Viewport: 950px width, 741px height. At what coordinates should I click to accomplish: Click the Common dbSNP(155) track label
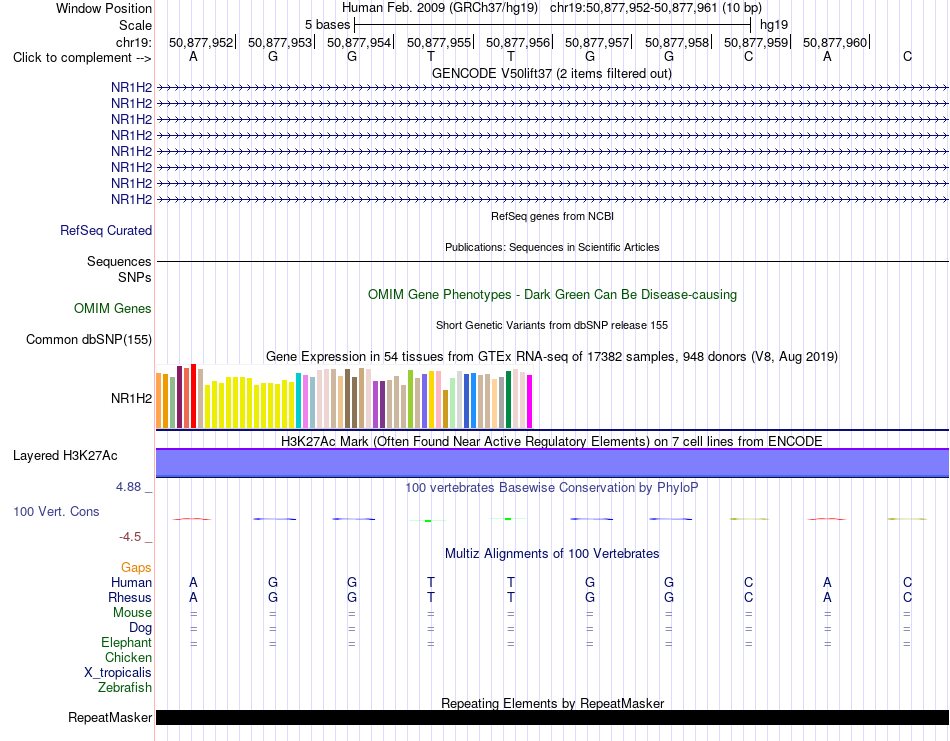coord(88,339)
